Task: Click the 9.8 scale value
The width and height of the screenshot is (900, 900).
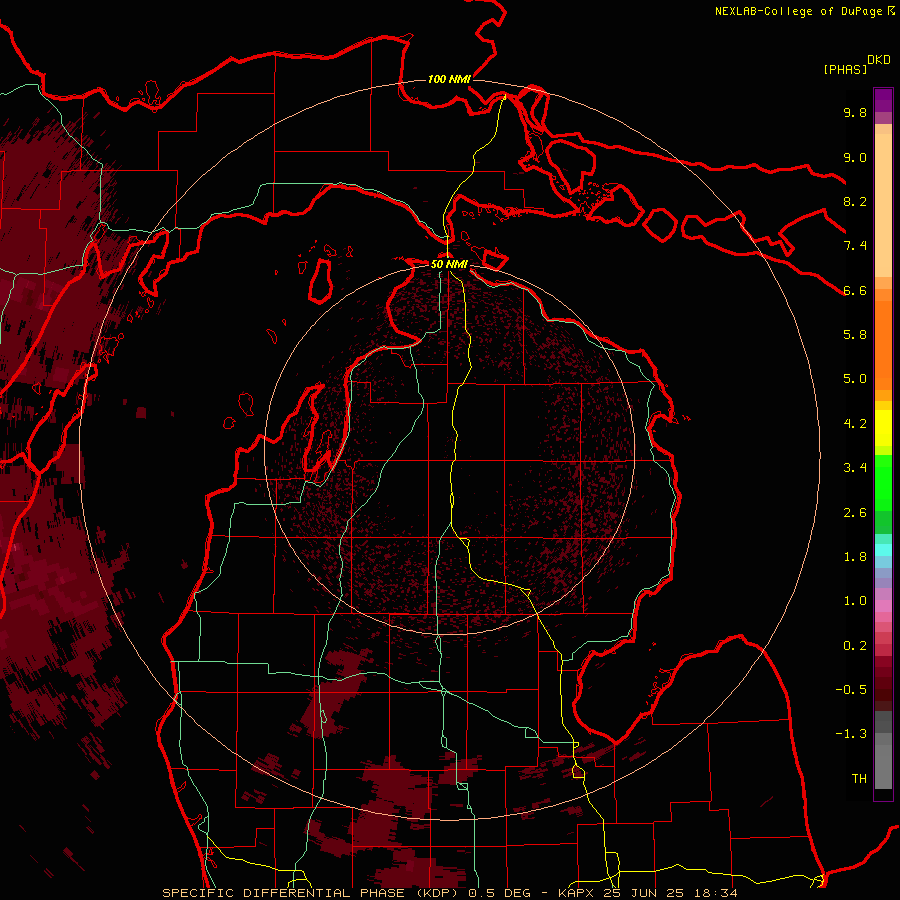Action: [855, 112]
